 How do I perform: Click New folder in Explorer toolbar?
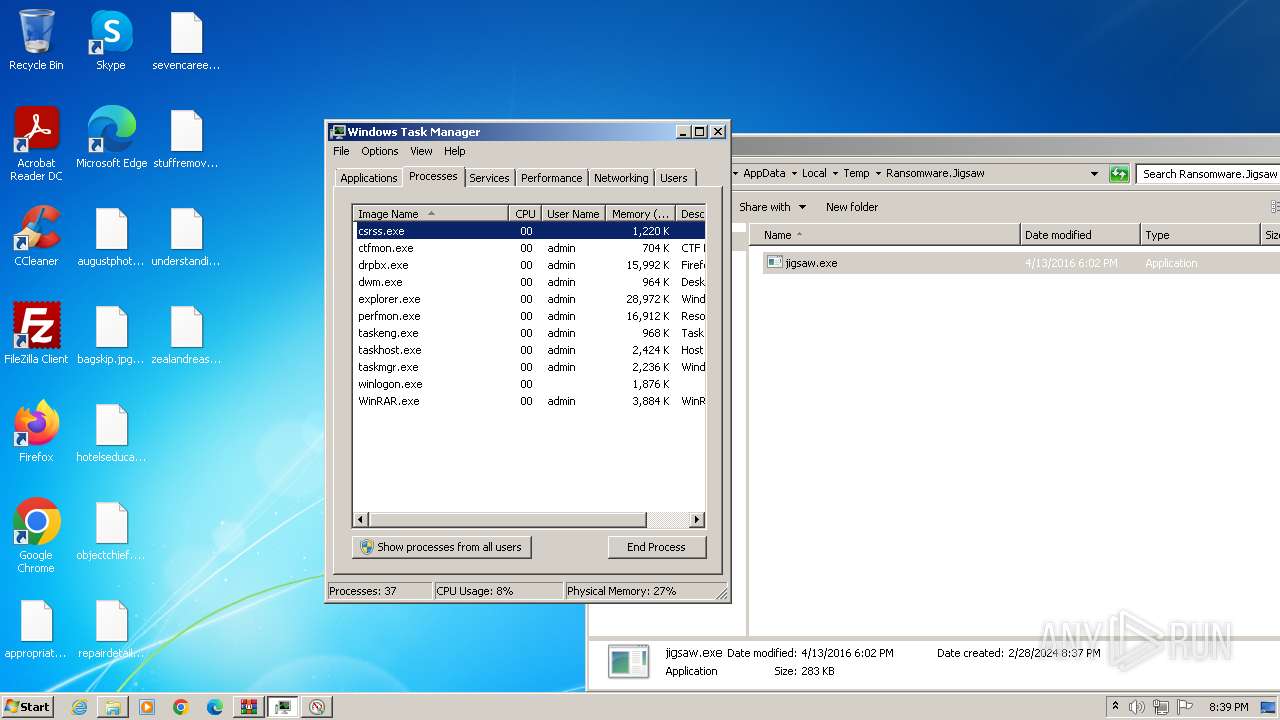[852, 207]
